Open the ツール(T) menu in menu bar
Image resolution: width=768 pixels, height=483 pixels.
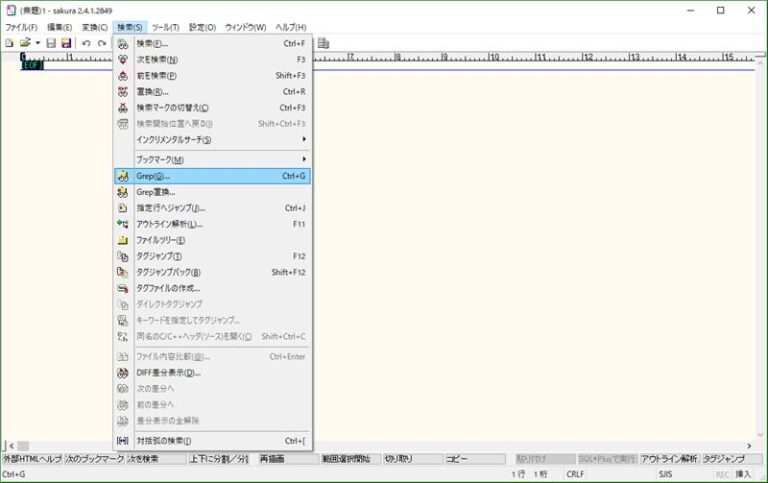pos(165,27)
